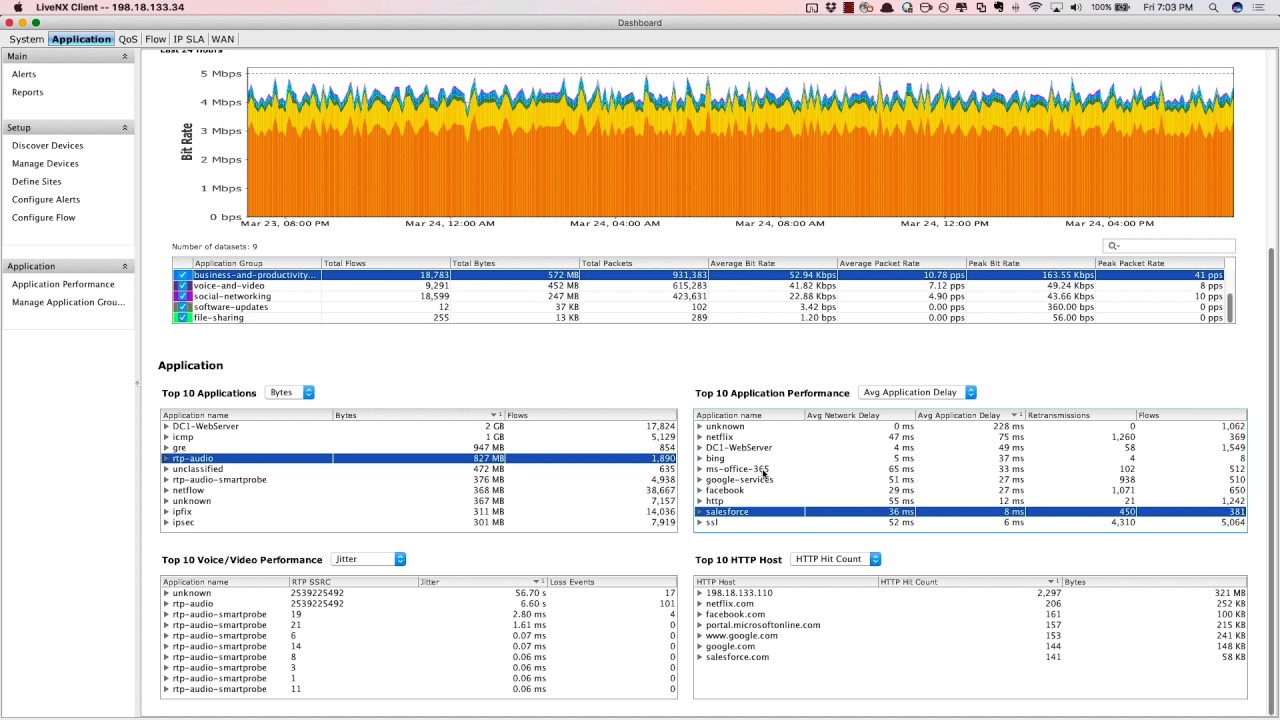Open Spotlight search magnifier icon
This screenshot has height=720, width=1280.
click(x=1214, y=7)
